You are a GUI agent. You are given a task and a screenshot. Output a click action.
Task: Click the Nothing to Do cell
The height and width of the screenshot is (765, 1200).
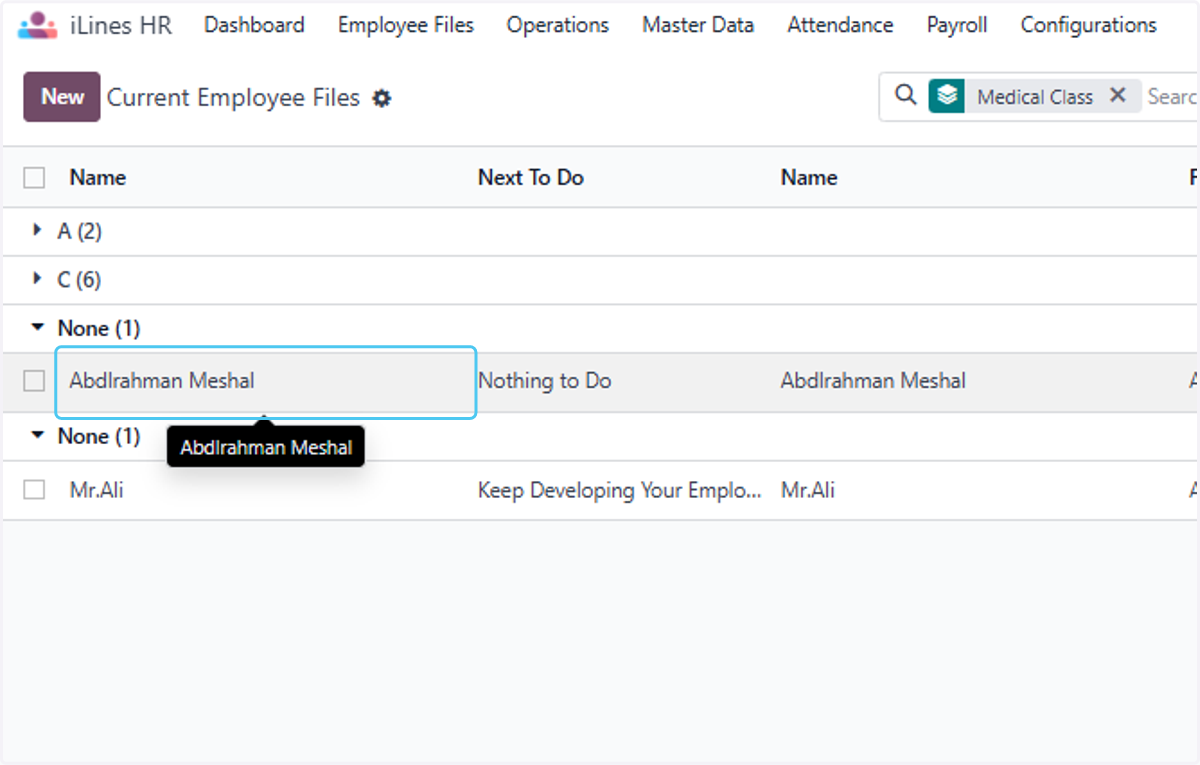545,381
